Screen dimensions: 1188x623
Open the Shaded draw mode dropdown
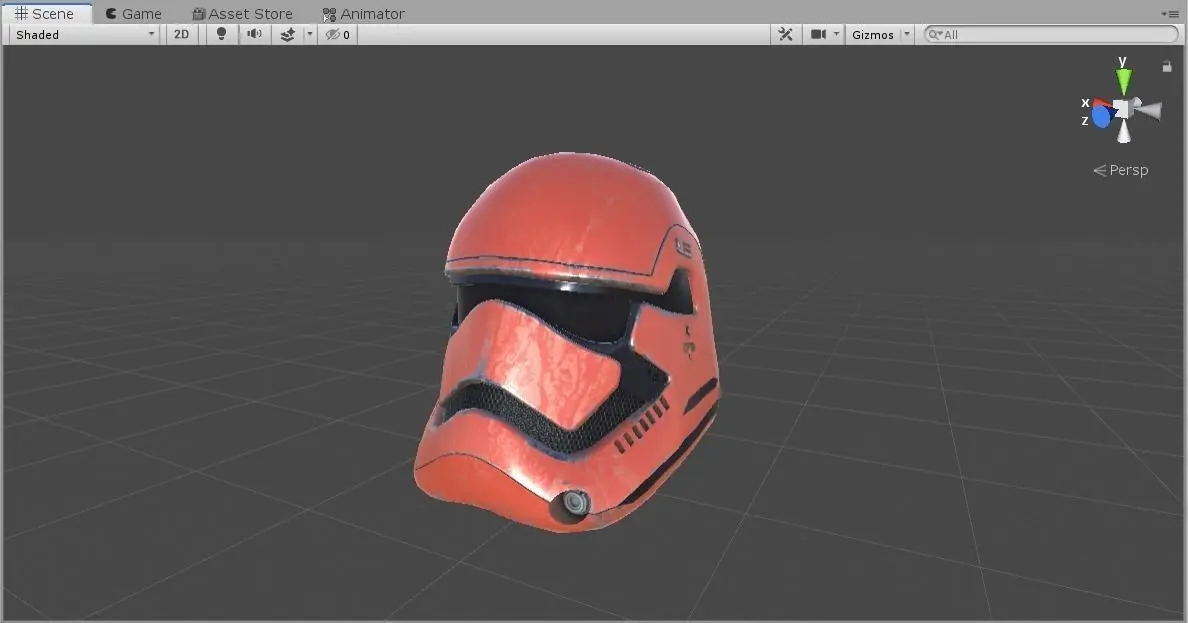tap(85, 34)
